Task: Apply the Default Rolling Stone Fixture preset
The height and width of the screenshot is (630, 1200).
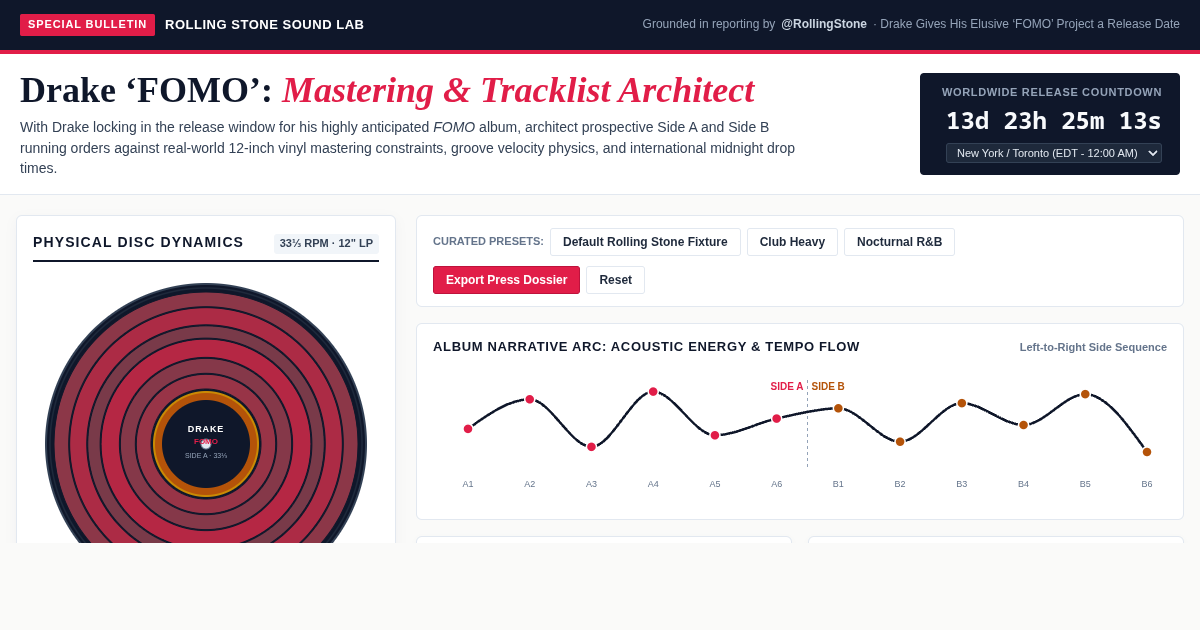Action: point(645,242)
